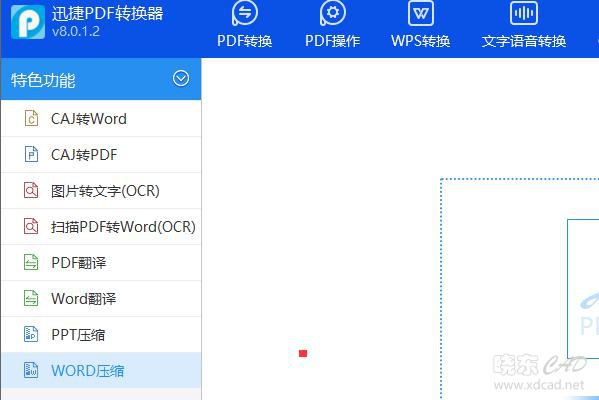The image size is (599, 400).
Task: Click the v8.0.1.2 version text
Action: (76, 31)
